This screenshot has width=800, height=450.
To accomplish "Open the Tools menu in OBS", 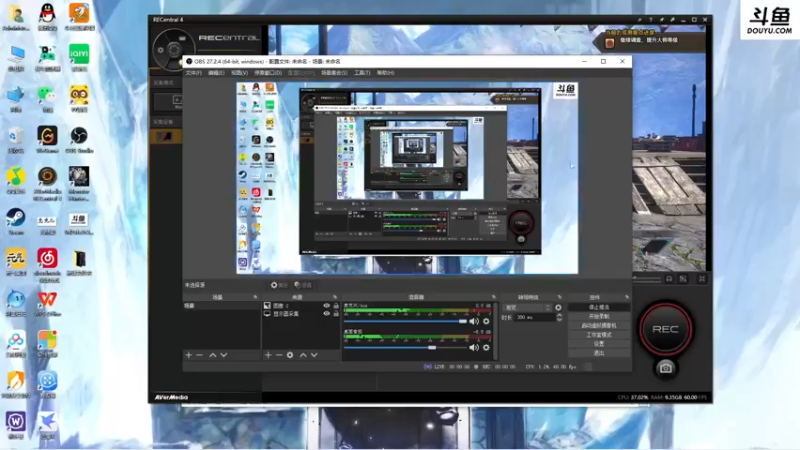I will coord(362,73).
